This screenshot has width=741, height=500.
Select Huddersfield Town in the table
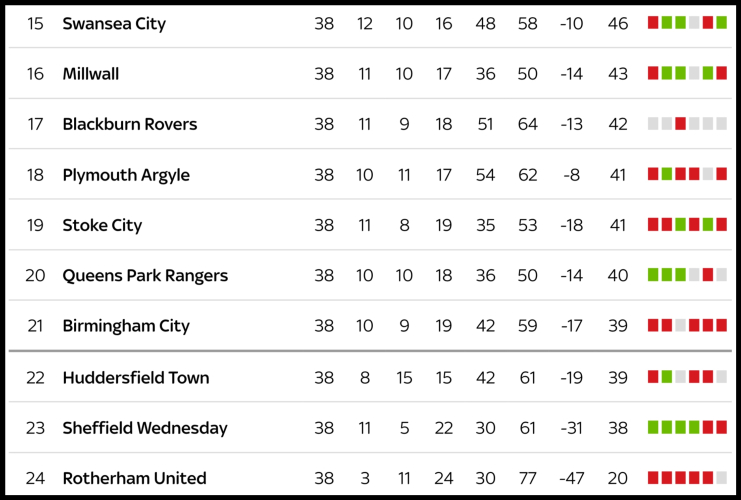(x=136, y=378)
